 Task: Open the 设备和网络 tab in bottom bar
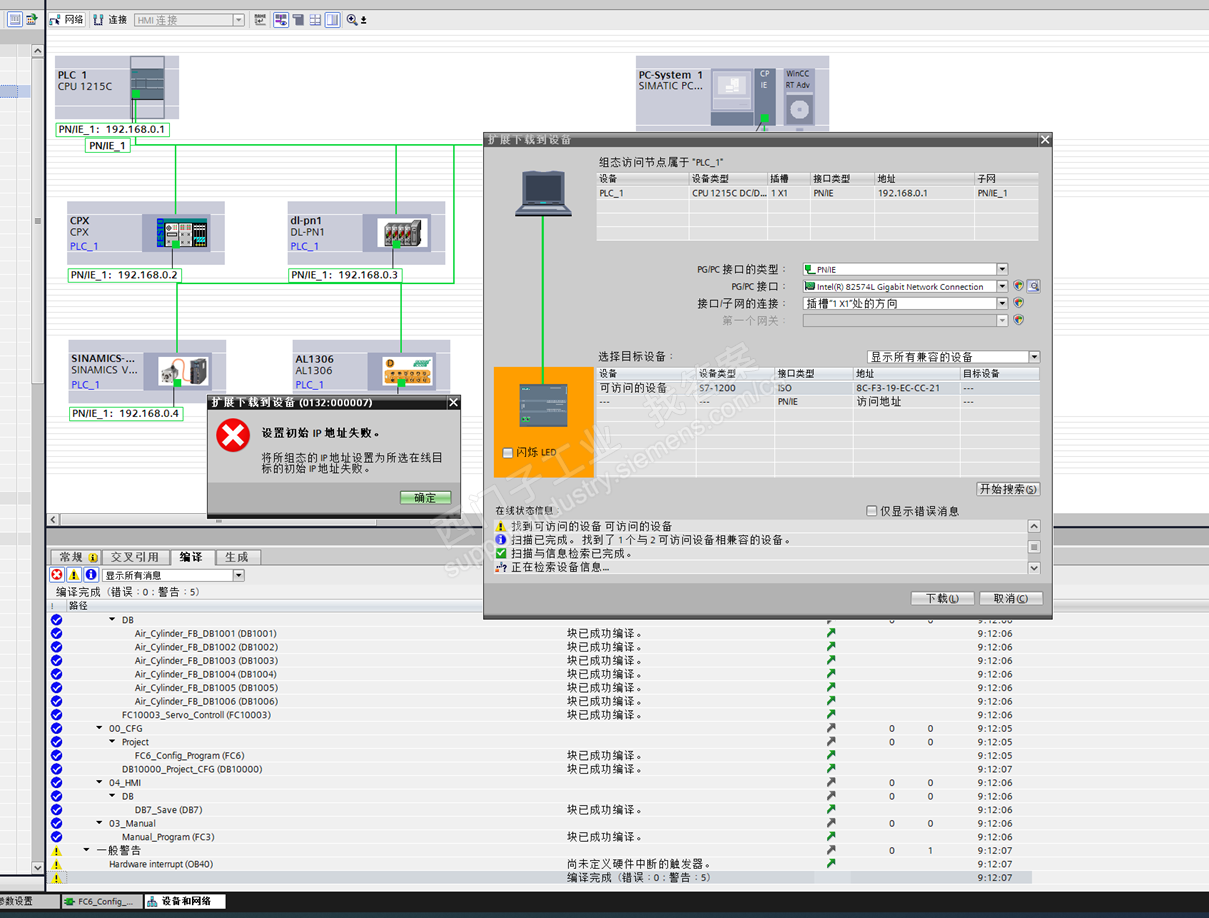click(x=184, y=902)
